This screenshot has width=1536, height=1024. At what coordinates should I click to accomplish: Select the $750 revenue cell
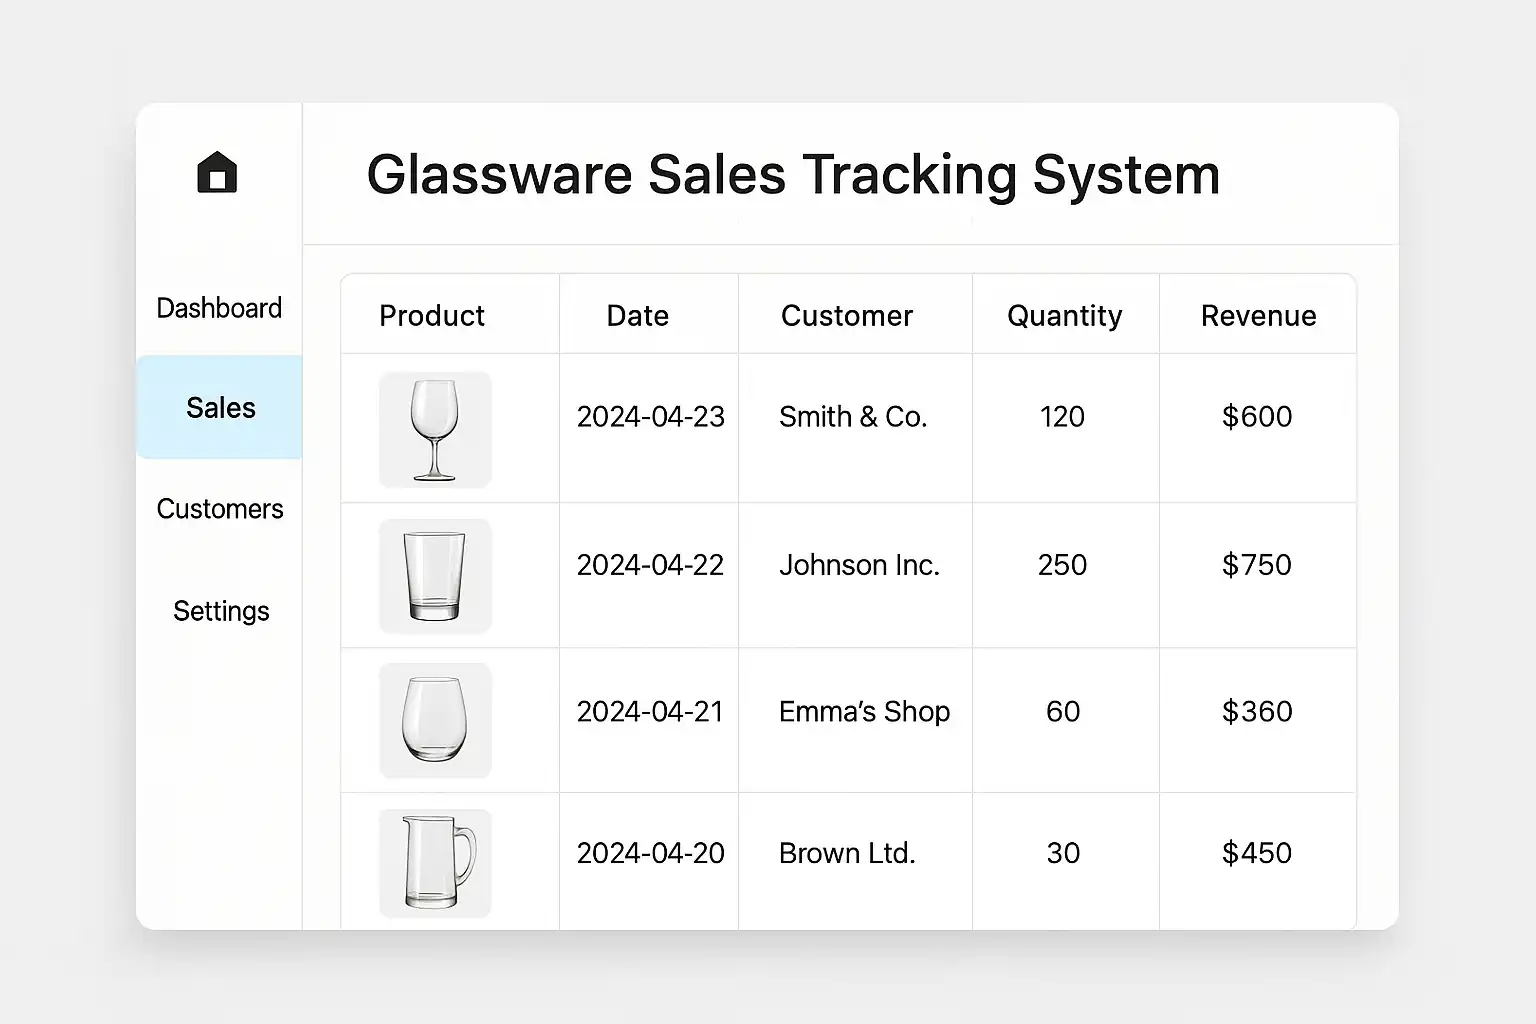[x=1256, y=565]
